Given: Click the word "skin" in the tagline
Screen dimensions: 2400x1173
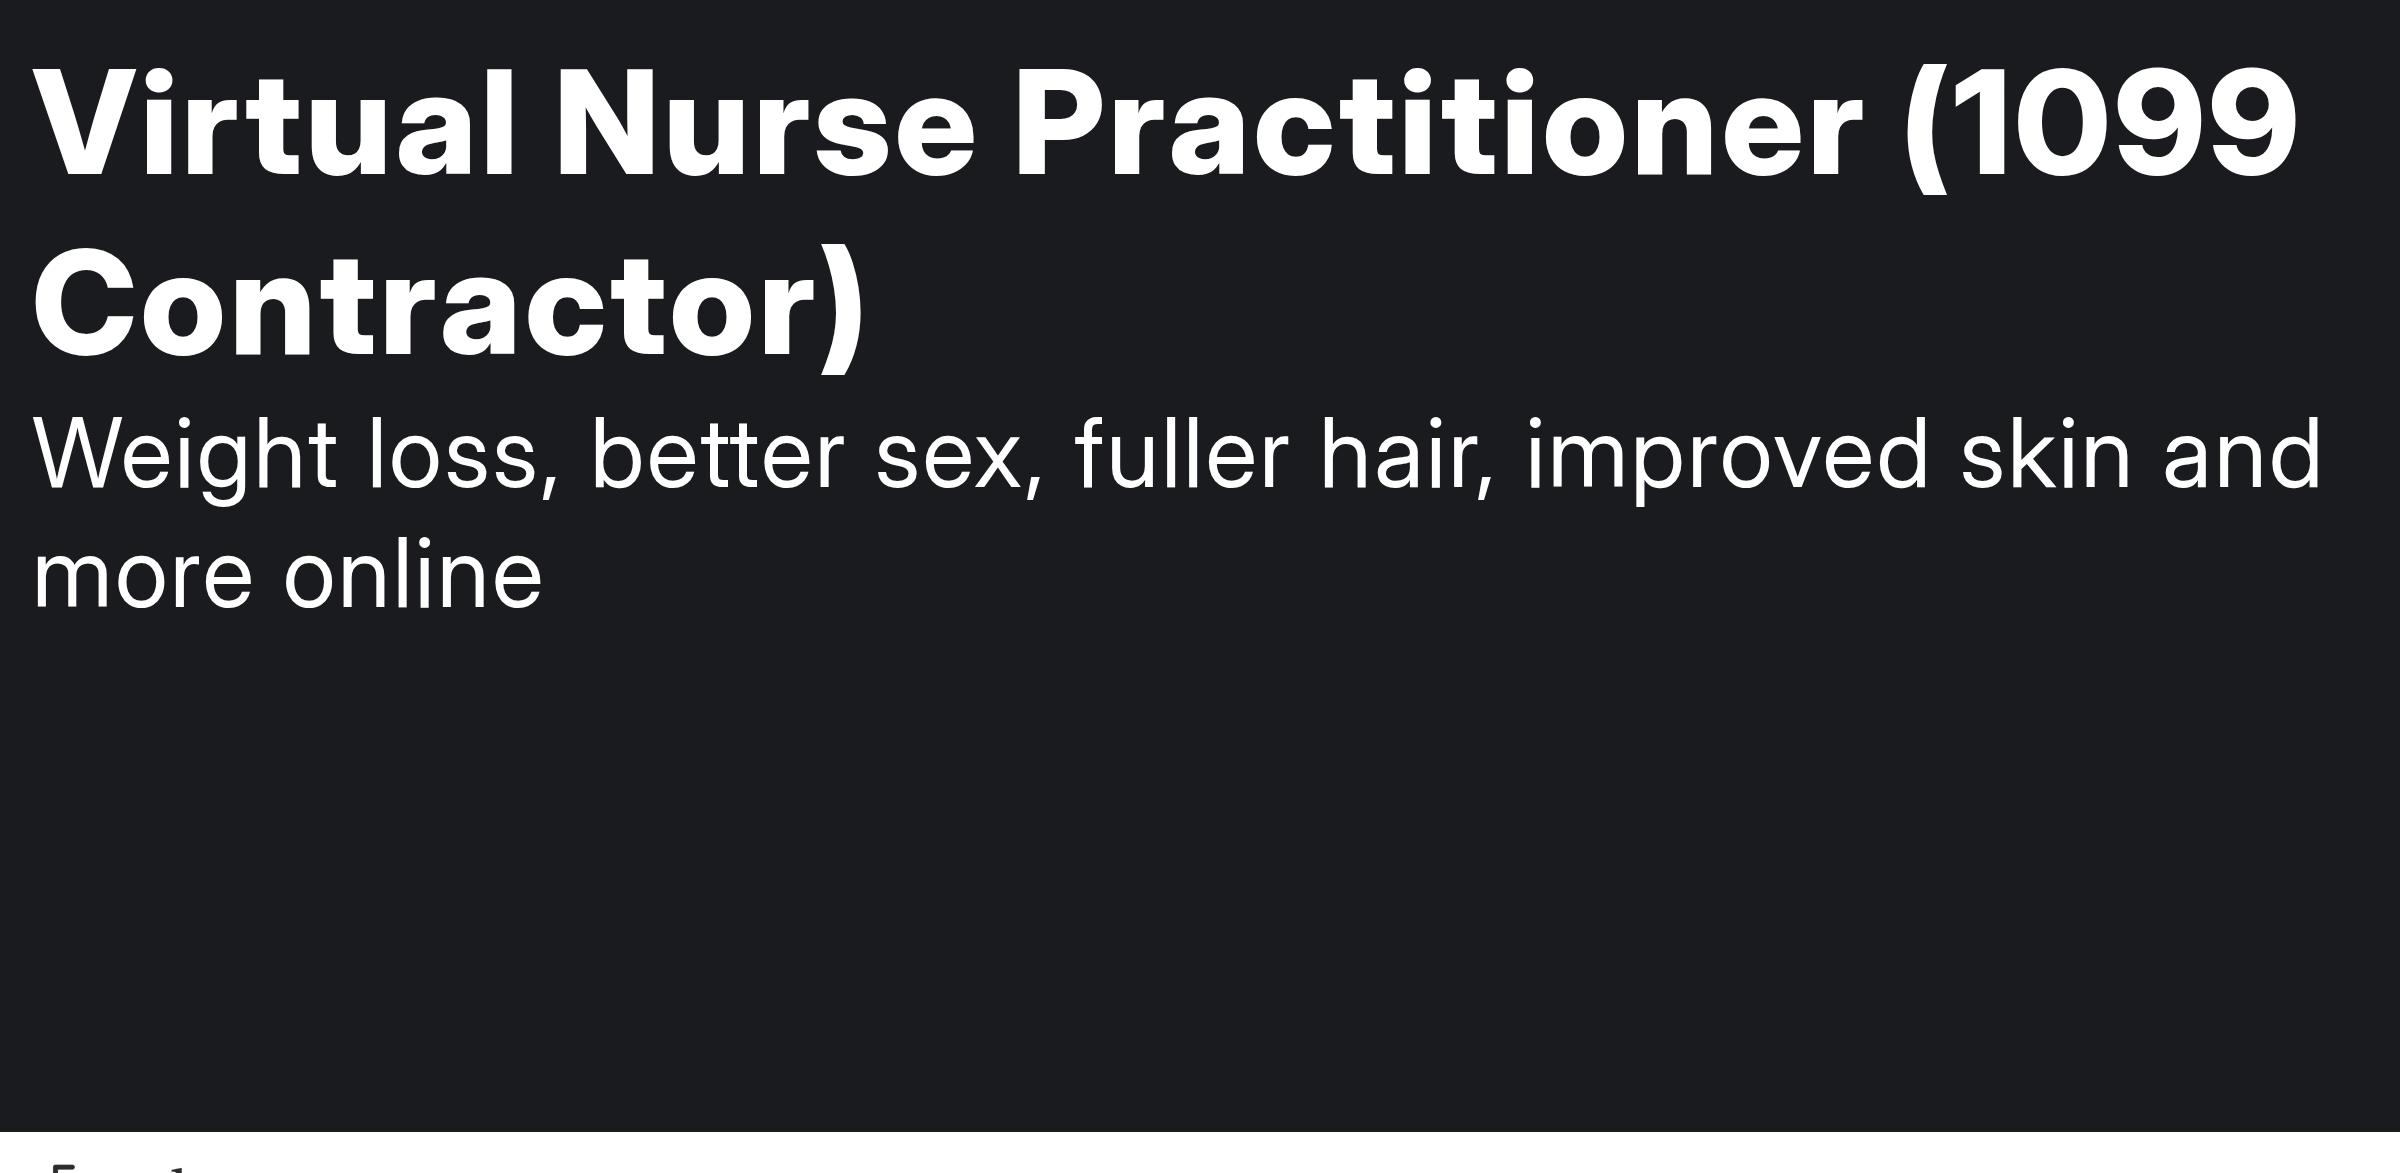Looking at the screenshot, I should click(2046, 456).
